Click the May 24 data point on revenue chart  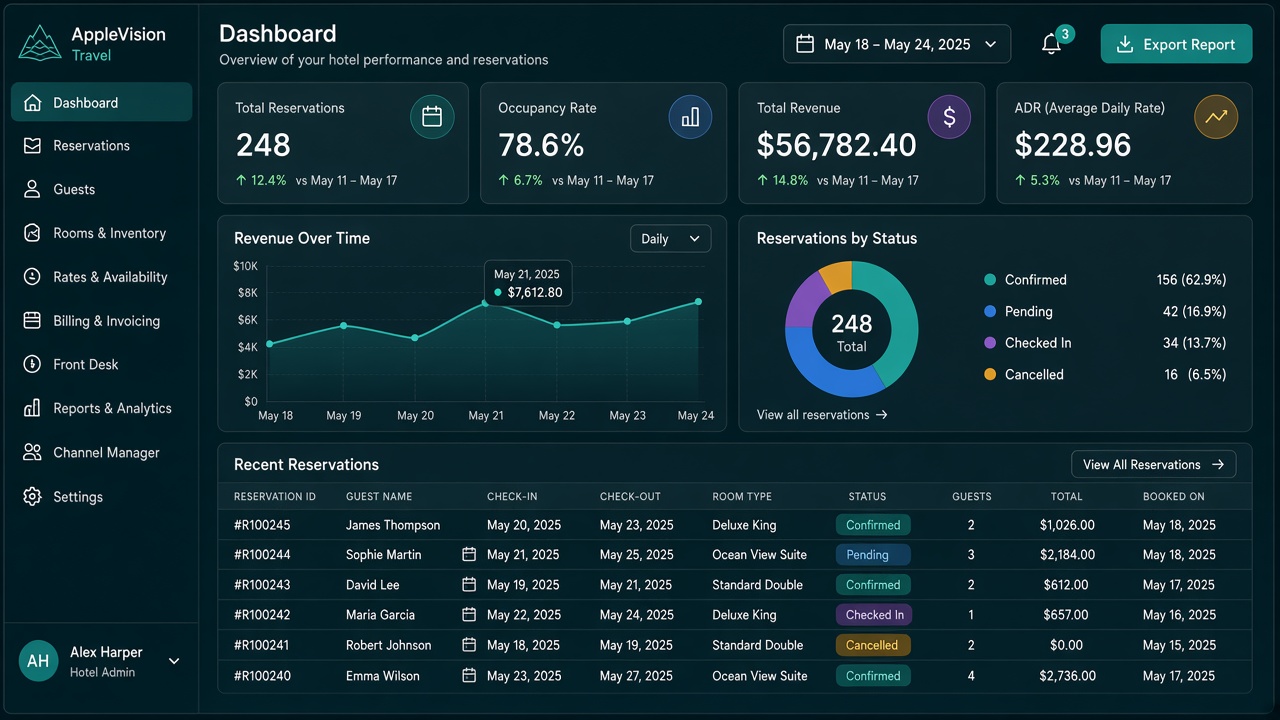click(698, 301)
